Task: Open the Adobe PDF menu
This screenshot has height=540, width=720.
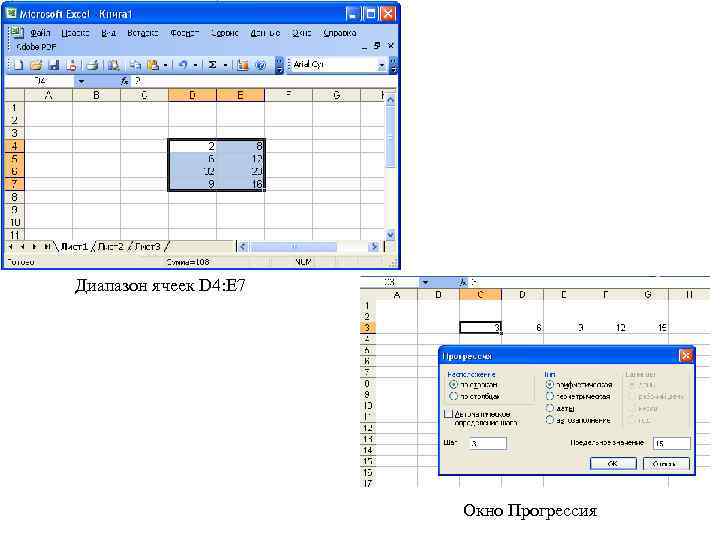Action: click(x=36, y=47)
